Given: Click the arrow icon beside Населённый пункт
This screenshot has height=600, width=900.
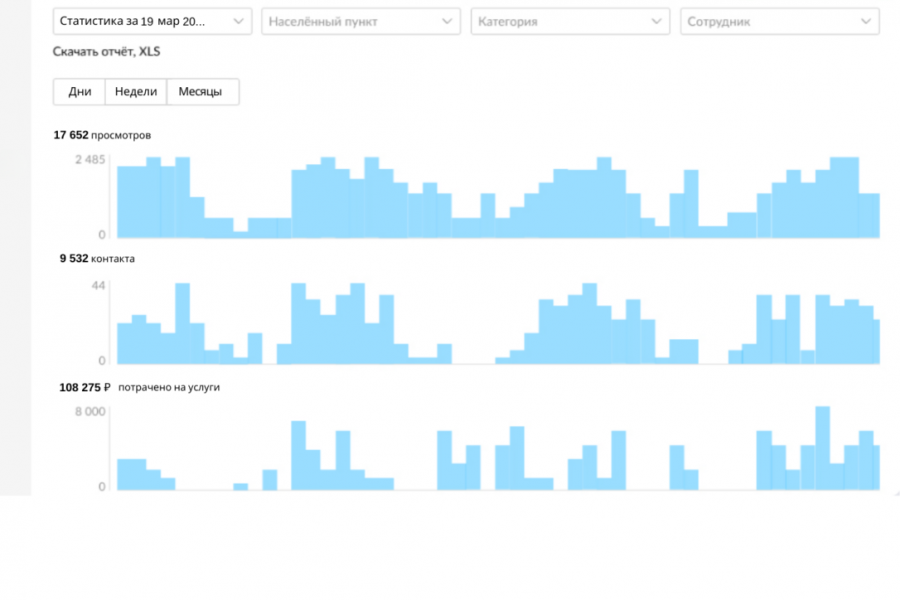Looking at the screenshot, I should (x=448, y=21).
